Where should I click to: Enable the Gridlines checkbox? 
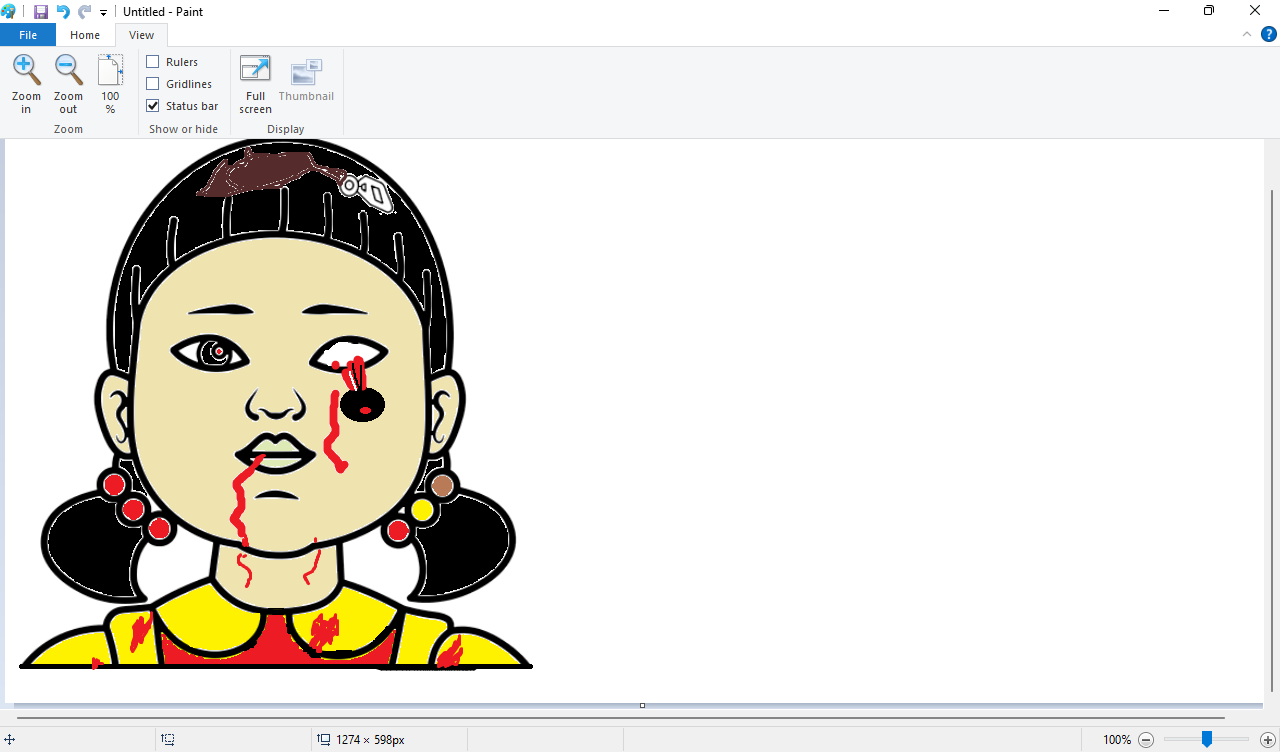click(x=153, y=84)
